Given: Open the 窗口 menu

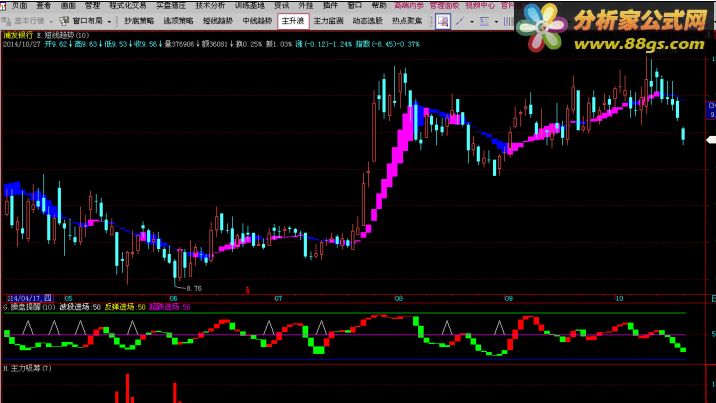Looking at the screenshot, I should (354, 5).
